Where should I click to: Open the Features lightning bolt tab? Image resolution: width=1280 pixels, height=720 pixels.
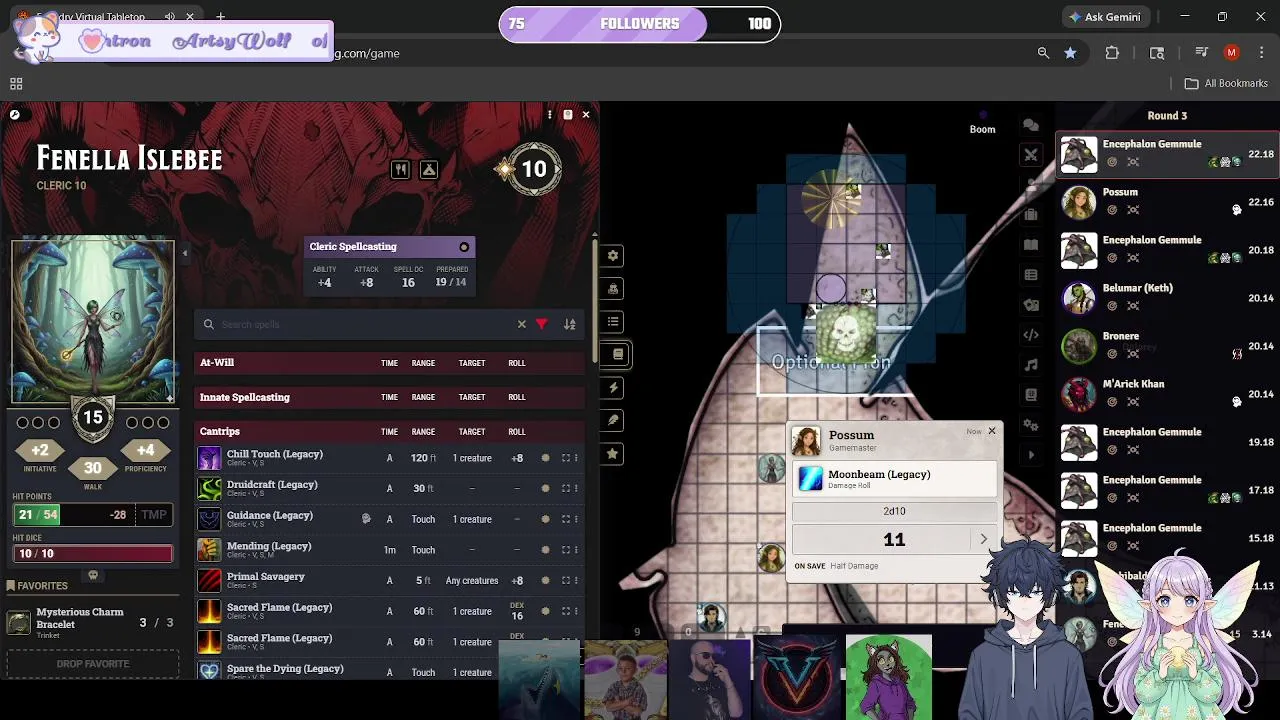pos(613,388)
